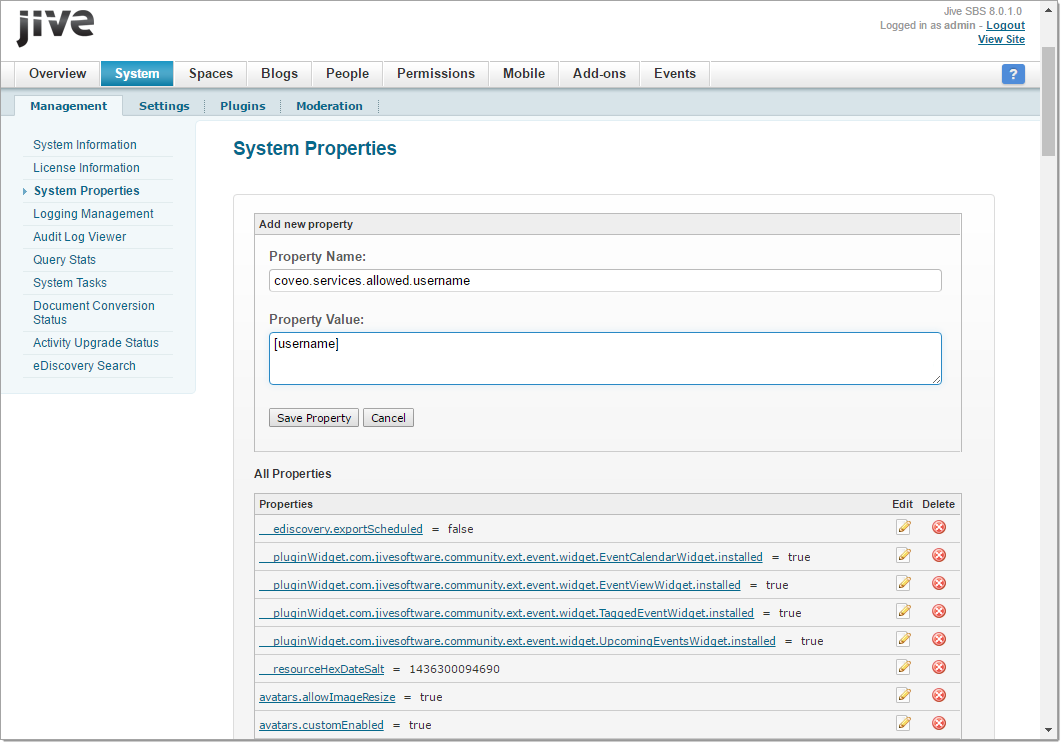This screenshot has height=745, width=1063.
Task: Click inside the Property Value field
Action: click(605, 357)
